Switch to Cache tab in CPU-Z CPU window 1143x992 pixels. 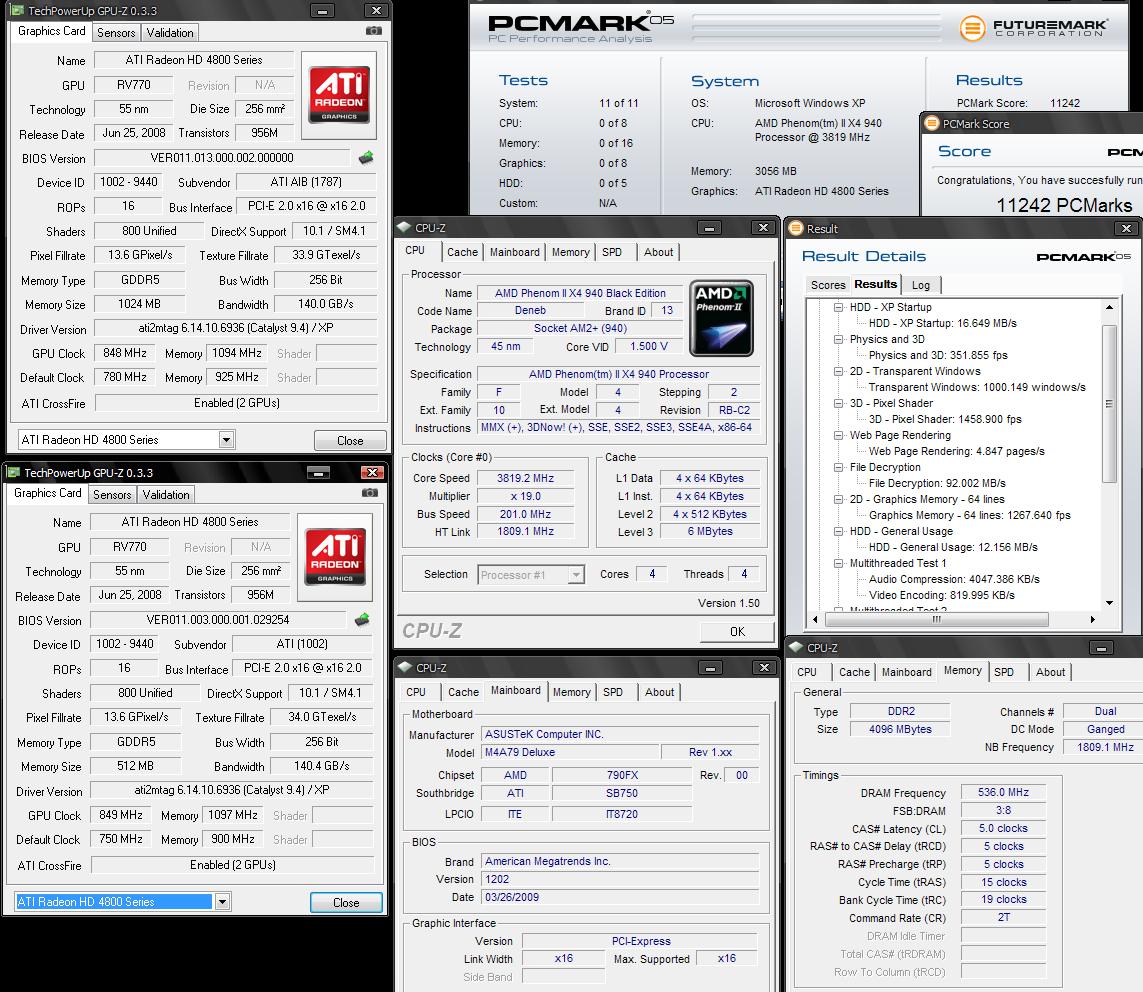[462, 252]
